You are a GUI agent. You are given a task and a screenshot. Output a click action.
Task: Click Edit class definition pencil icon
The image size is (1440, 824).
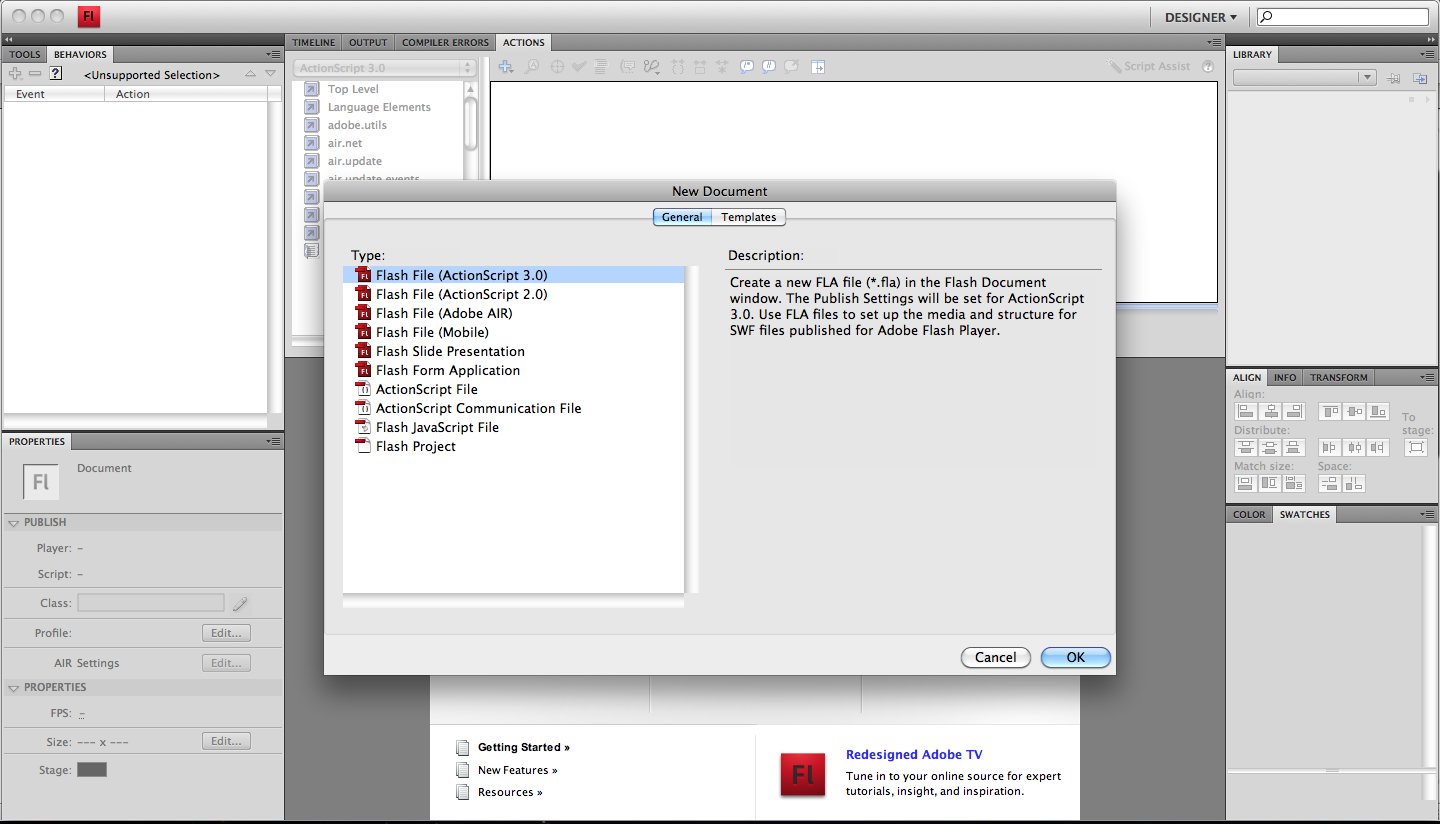[240, 603]
